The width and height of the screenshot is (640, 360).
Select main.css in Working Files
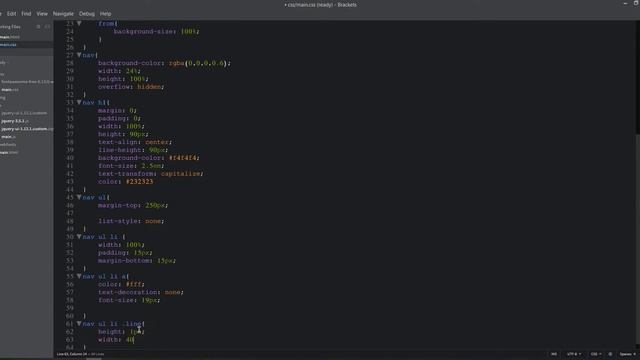click(x=8, y=45)
